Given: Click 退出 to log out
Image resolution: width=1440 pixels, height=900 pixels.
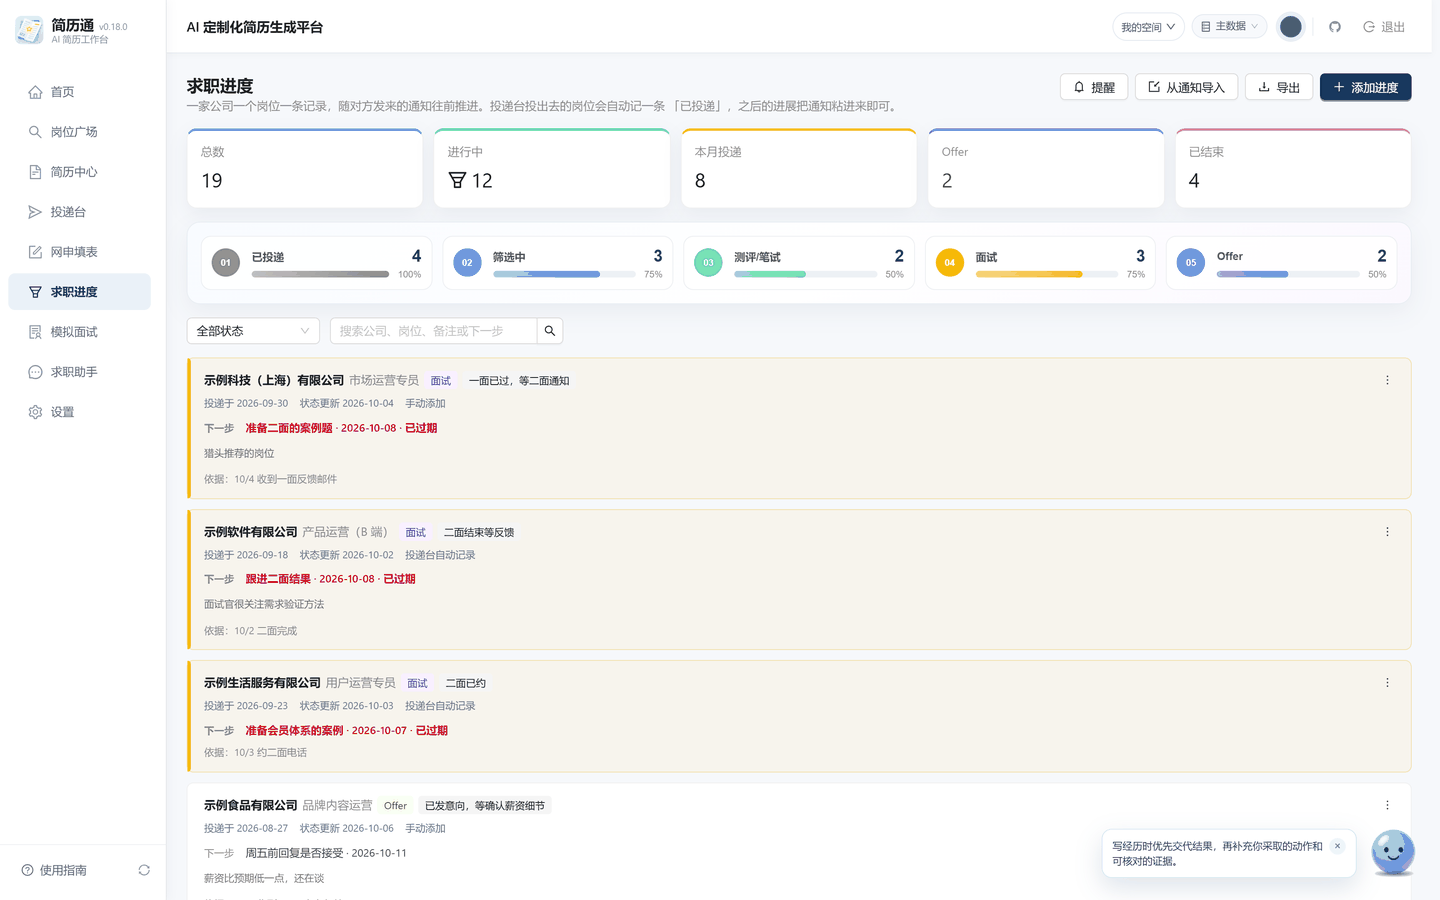Looking at the screenshot, I should click(1384, 27).
